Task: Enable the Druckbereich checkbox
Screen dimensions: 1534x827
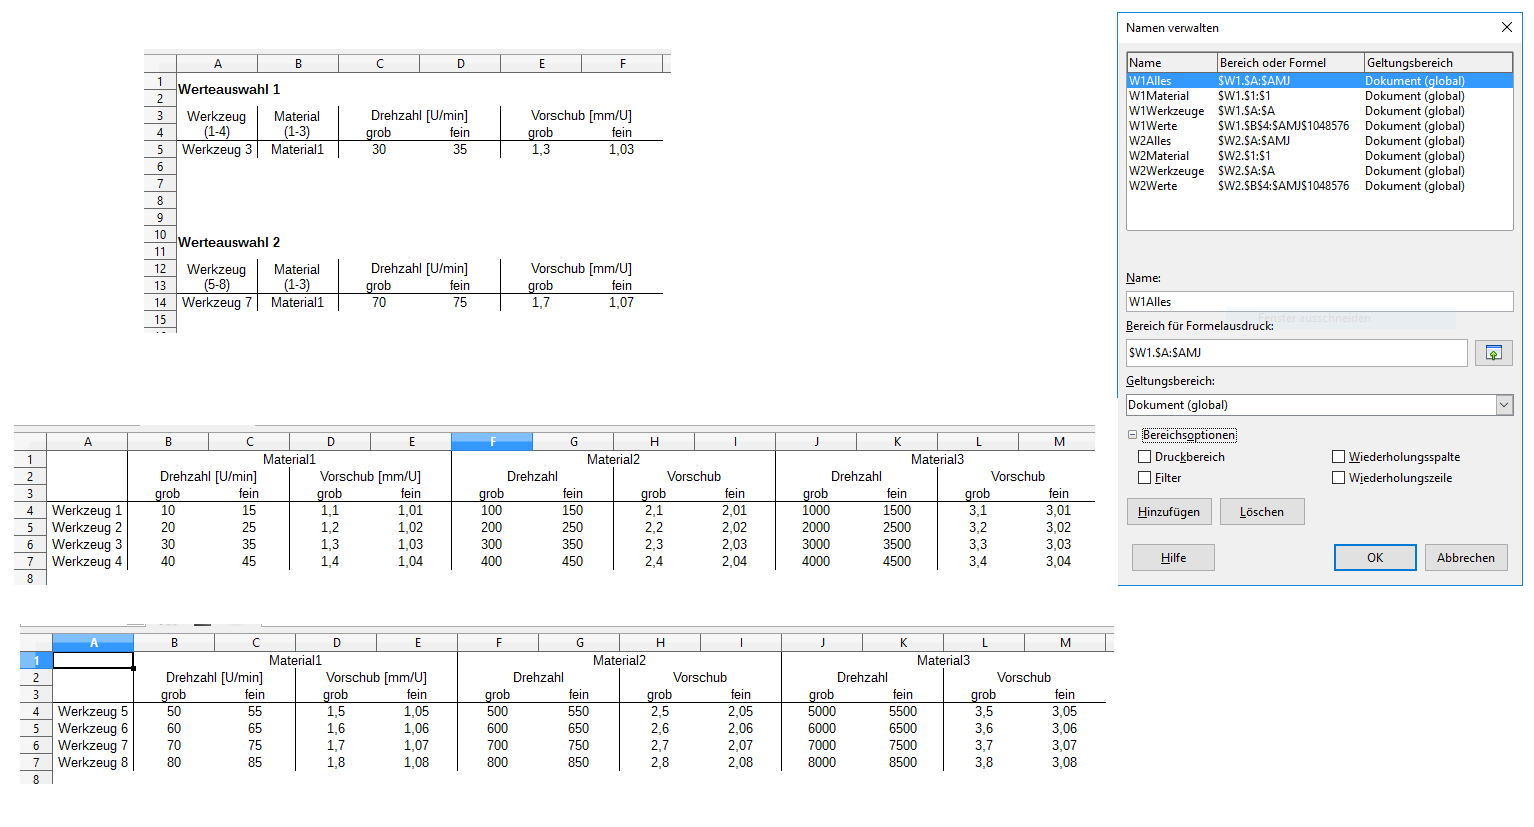Action: (x=1144, y=456)
